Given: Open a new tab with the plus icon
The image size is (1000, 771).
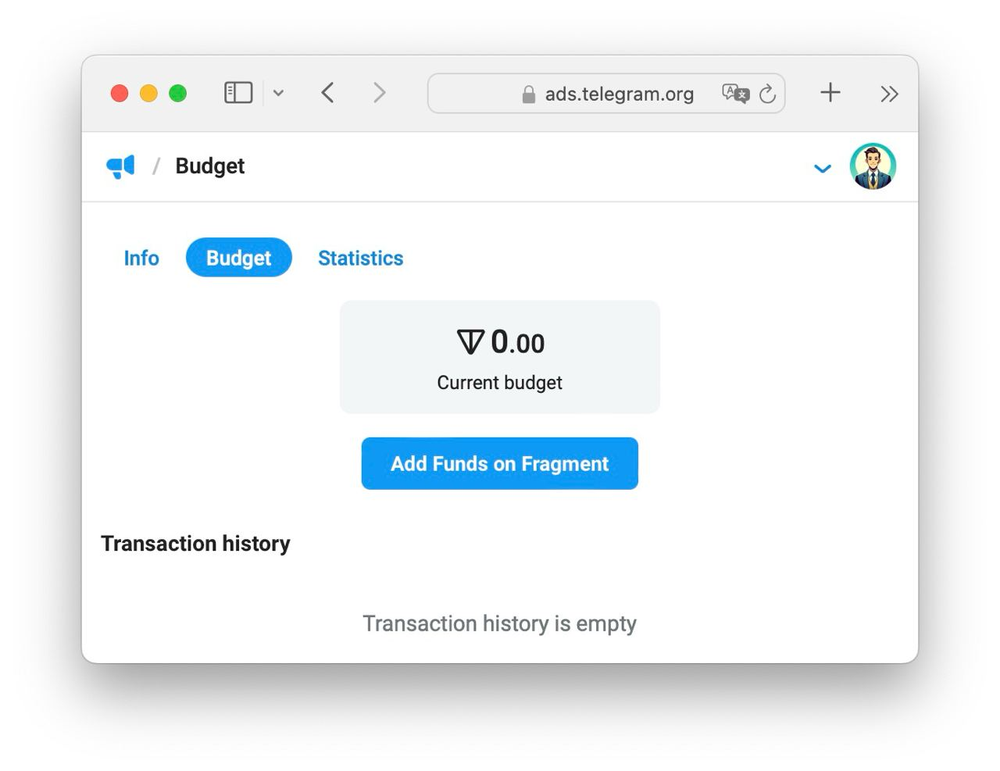Looking at the screenshot, I should [x=830, y=92].
